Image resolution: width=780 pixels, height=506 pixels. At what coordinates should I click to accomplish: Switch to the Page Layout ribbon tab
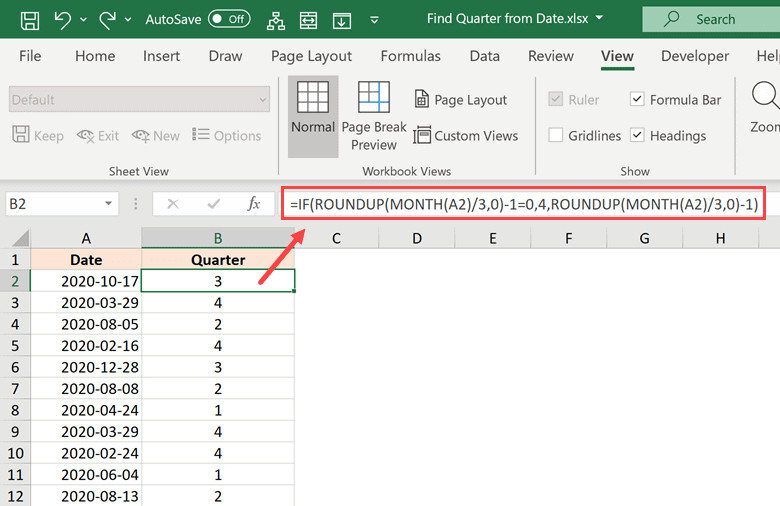tap(311, 56)
